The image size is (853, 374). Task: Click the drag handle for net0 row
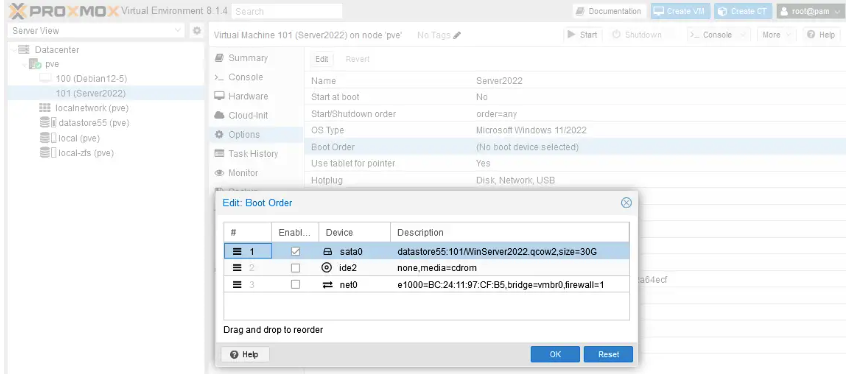tap(237, 284)
